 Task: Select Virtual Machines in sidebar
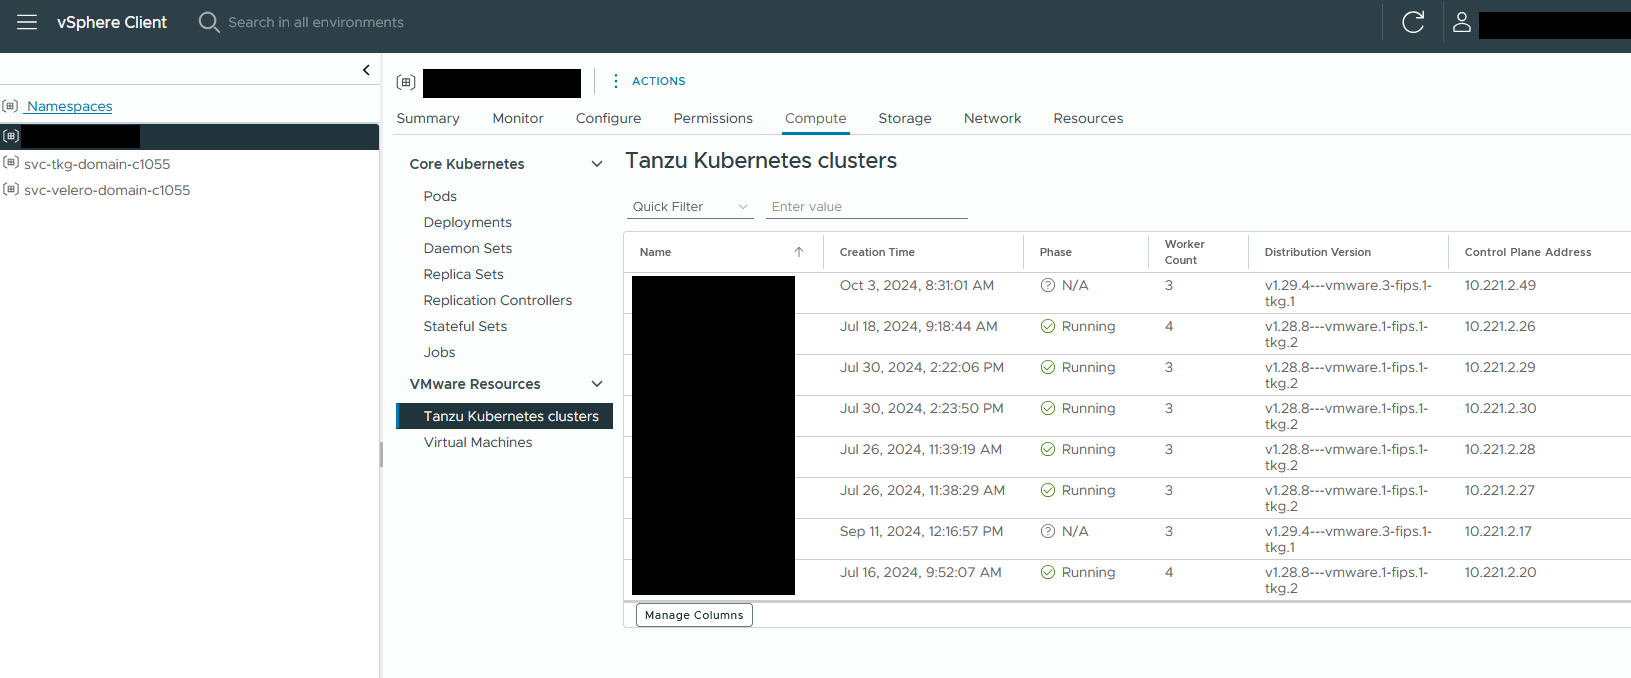[x=477, y=442]
